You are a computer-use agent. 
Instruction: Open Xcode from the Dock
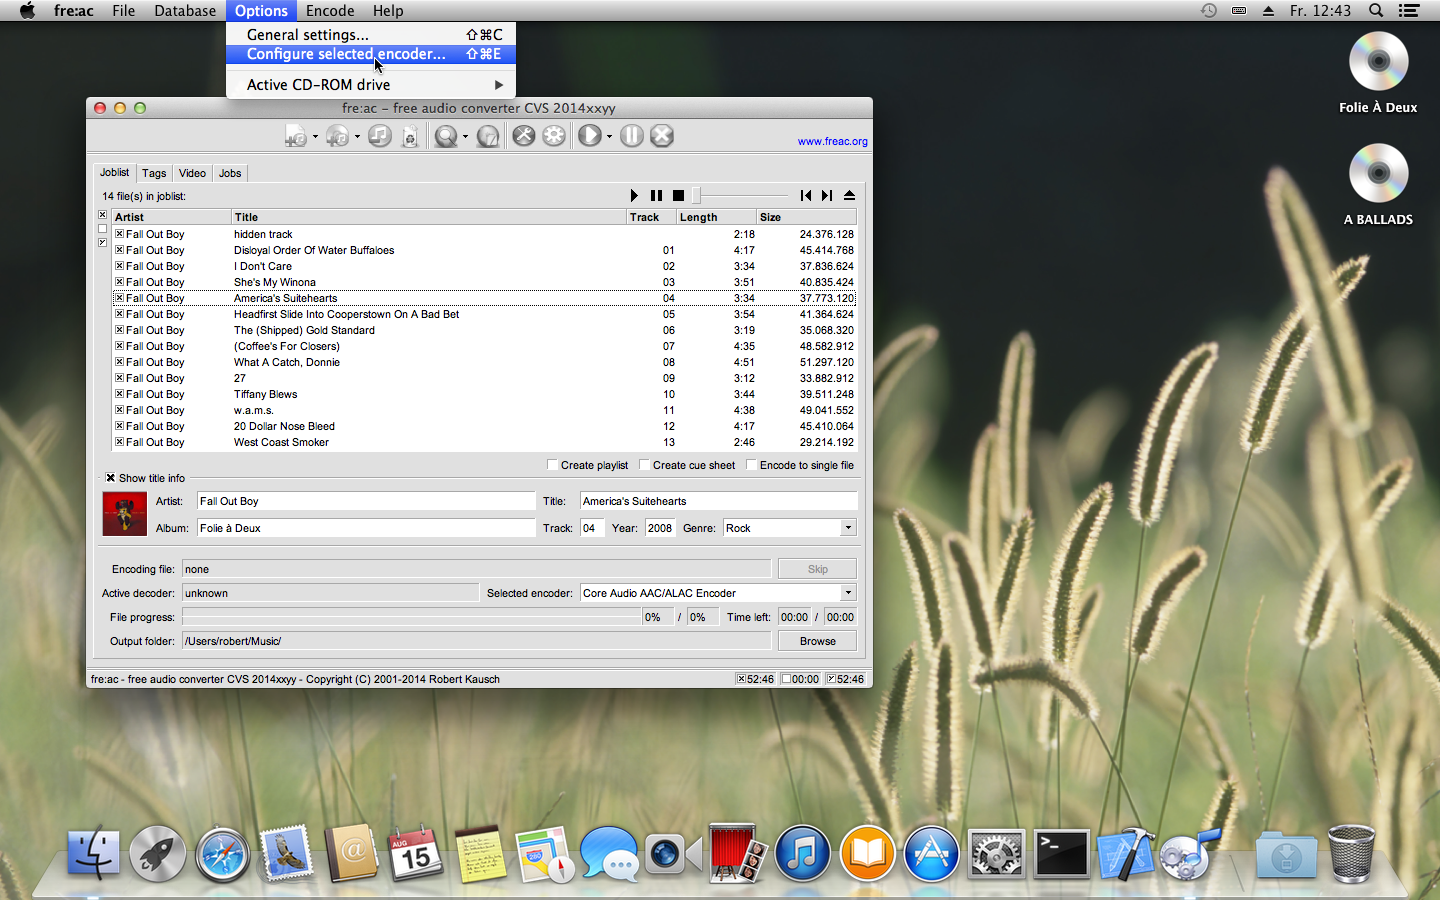[x=1125, y=854]
